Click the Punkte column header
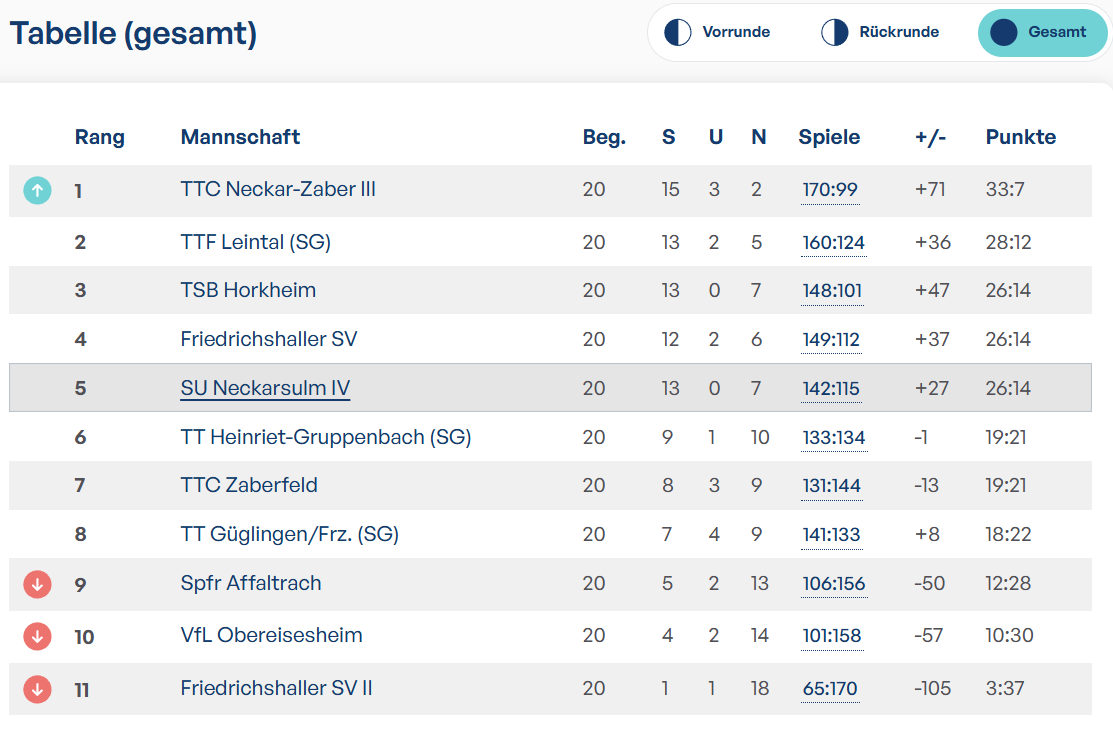1113x732 pixels. tap(1021, 137)
